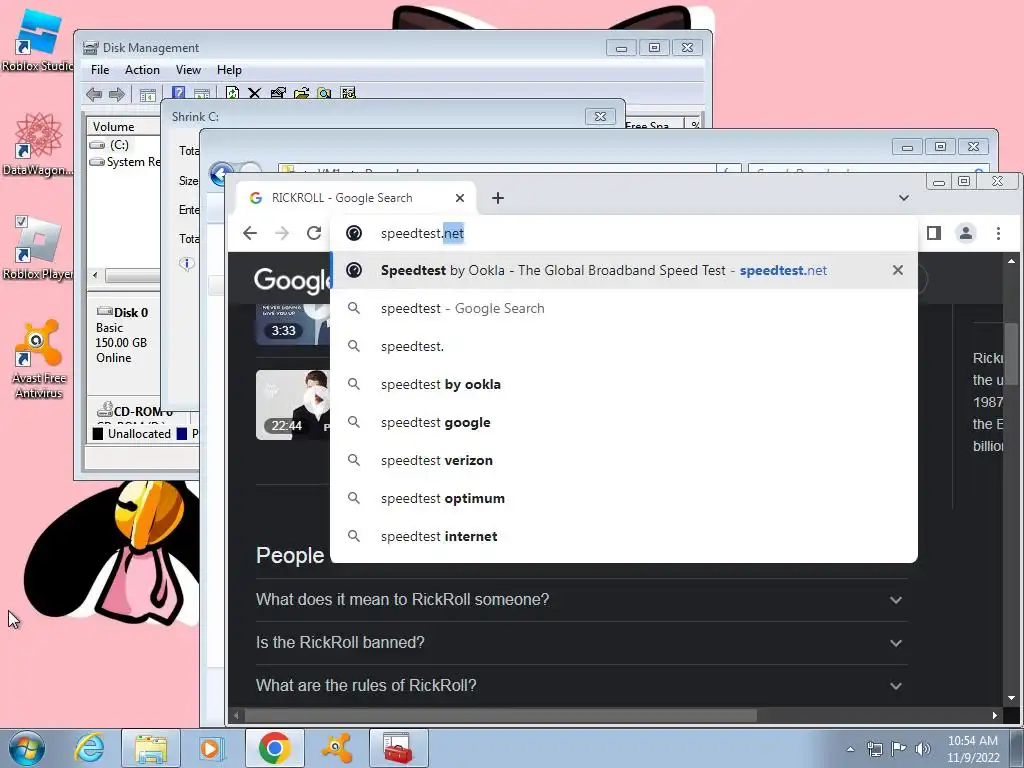Open Chrome profile icon
The height and width of the screenshot is (768, 1024).
click(x=966, y=233)
